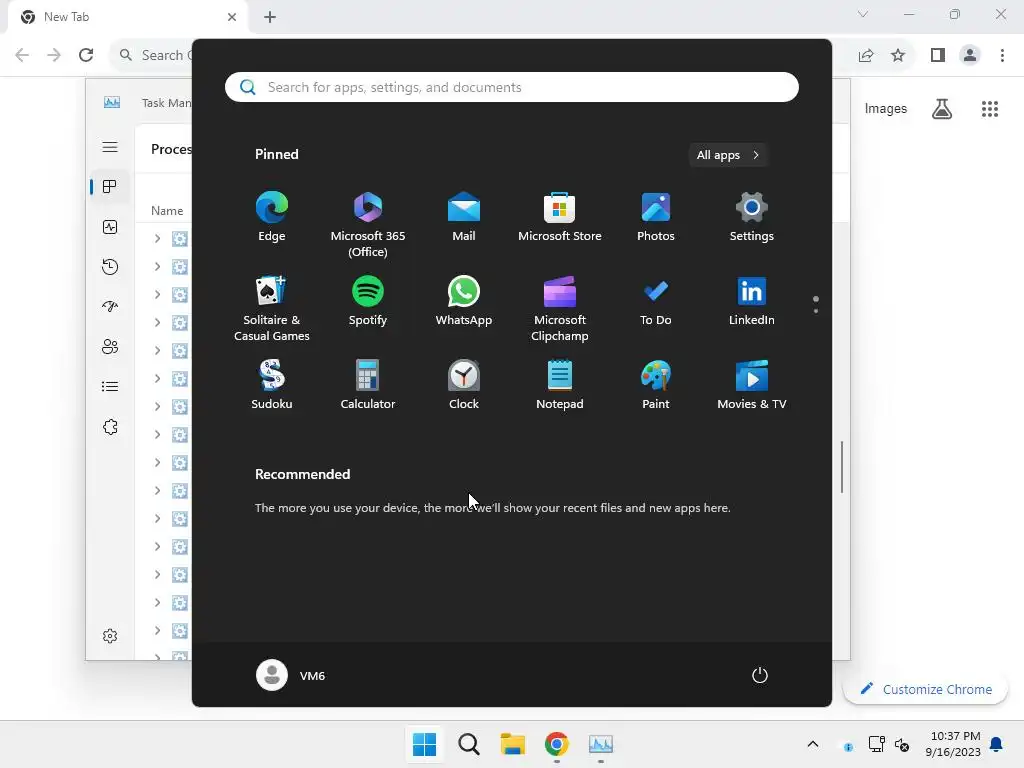
Task: Go to next pinned apps page dot
Action: pyautogui.click(x=816, y=311)
